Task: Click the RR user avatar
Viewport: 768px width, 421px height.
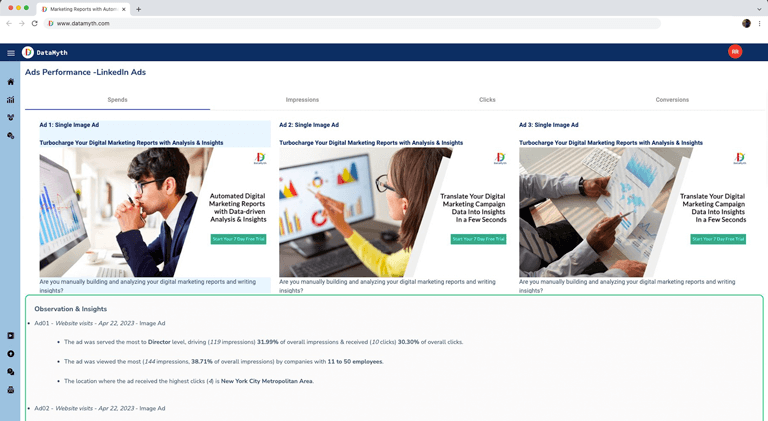Action: (x=735, y=51)
